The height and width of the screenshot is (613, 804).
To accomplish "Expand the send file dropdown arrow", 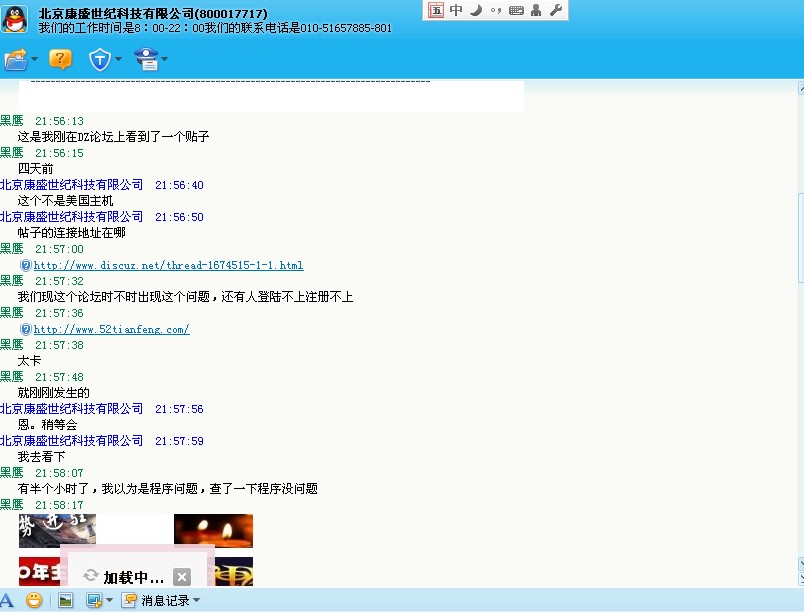I will pyautogui.click(x=34, y=59).
